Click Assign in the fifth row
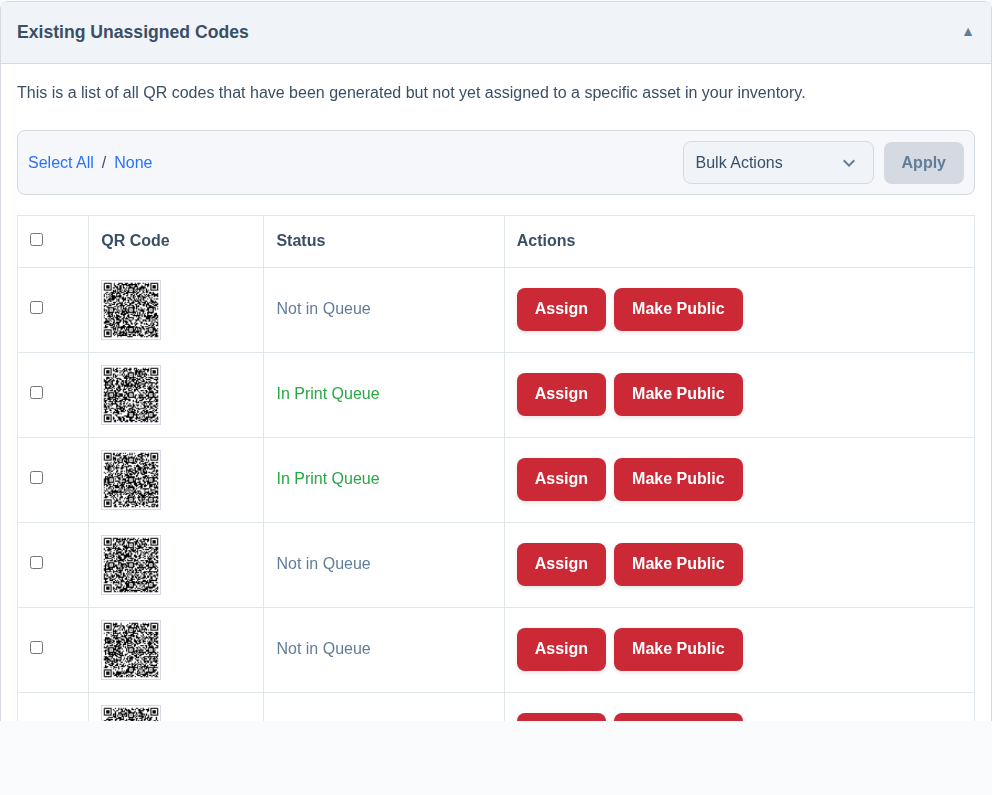This screenshot has height=795, width=992. point(561,649)
